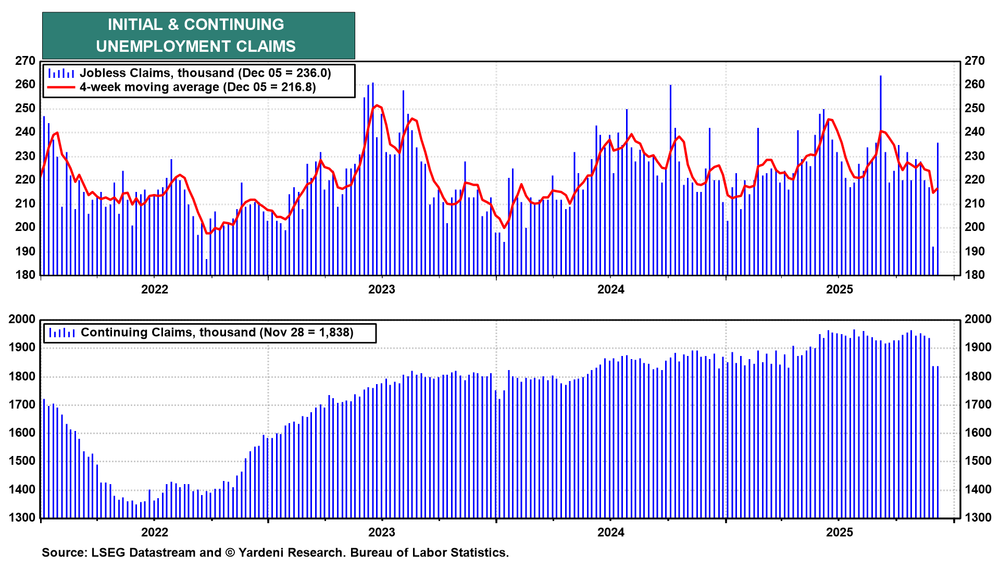Click the lowest upper-chart bar near 2025's end
1000x563 pixels.
coord(933,260)
